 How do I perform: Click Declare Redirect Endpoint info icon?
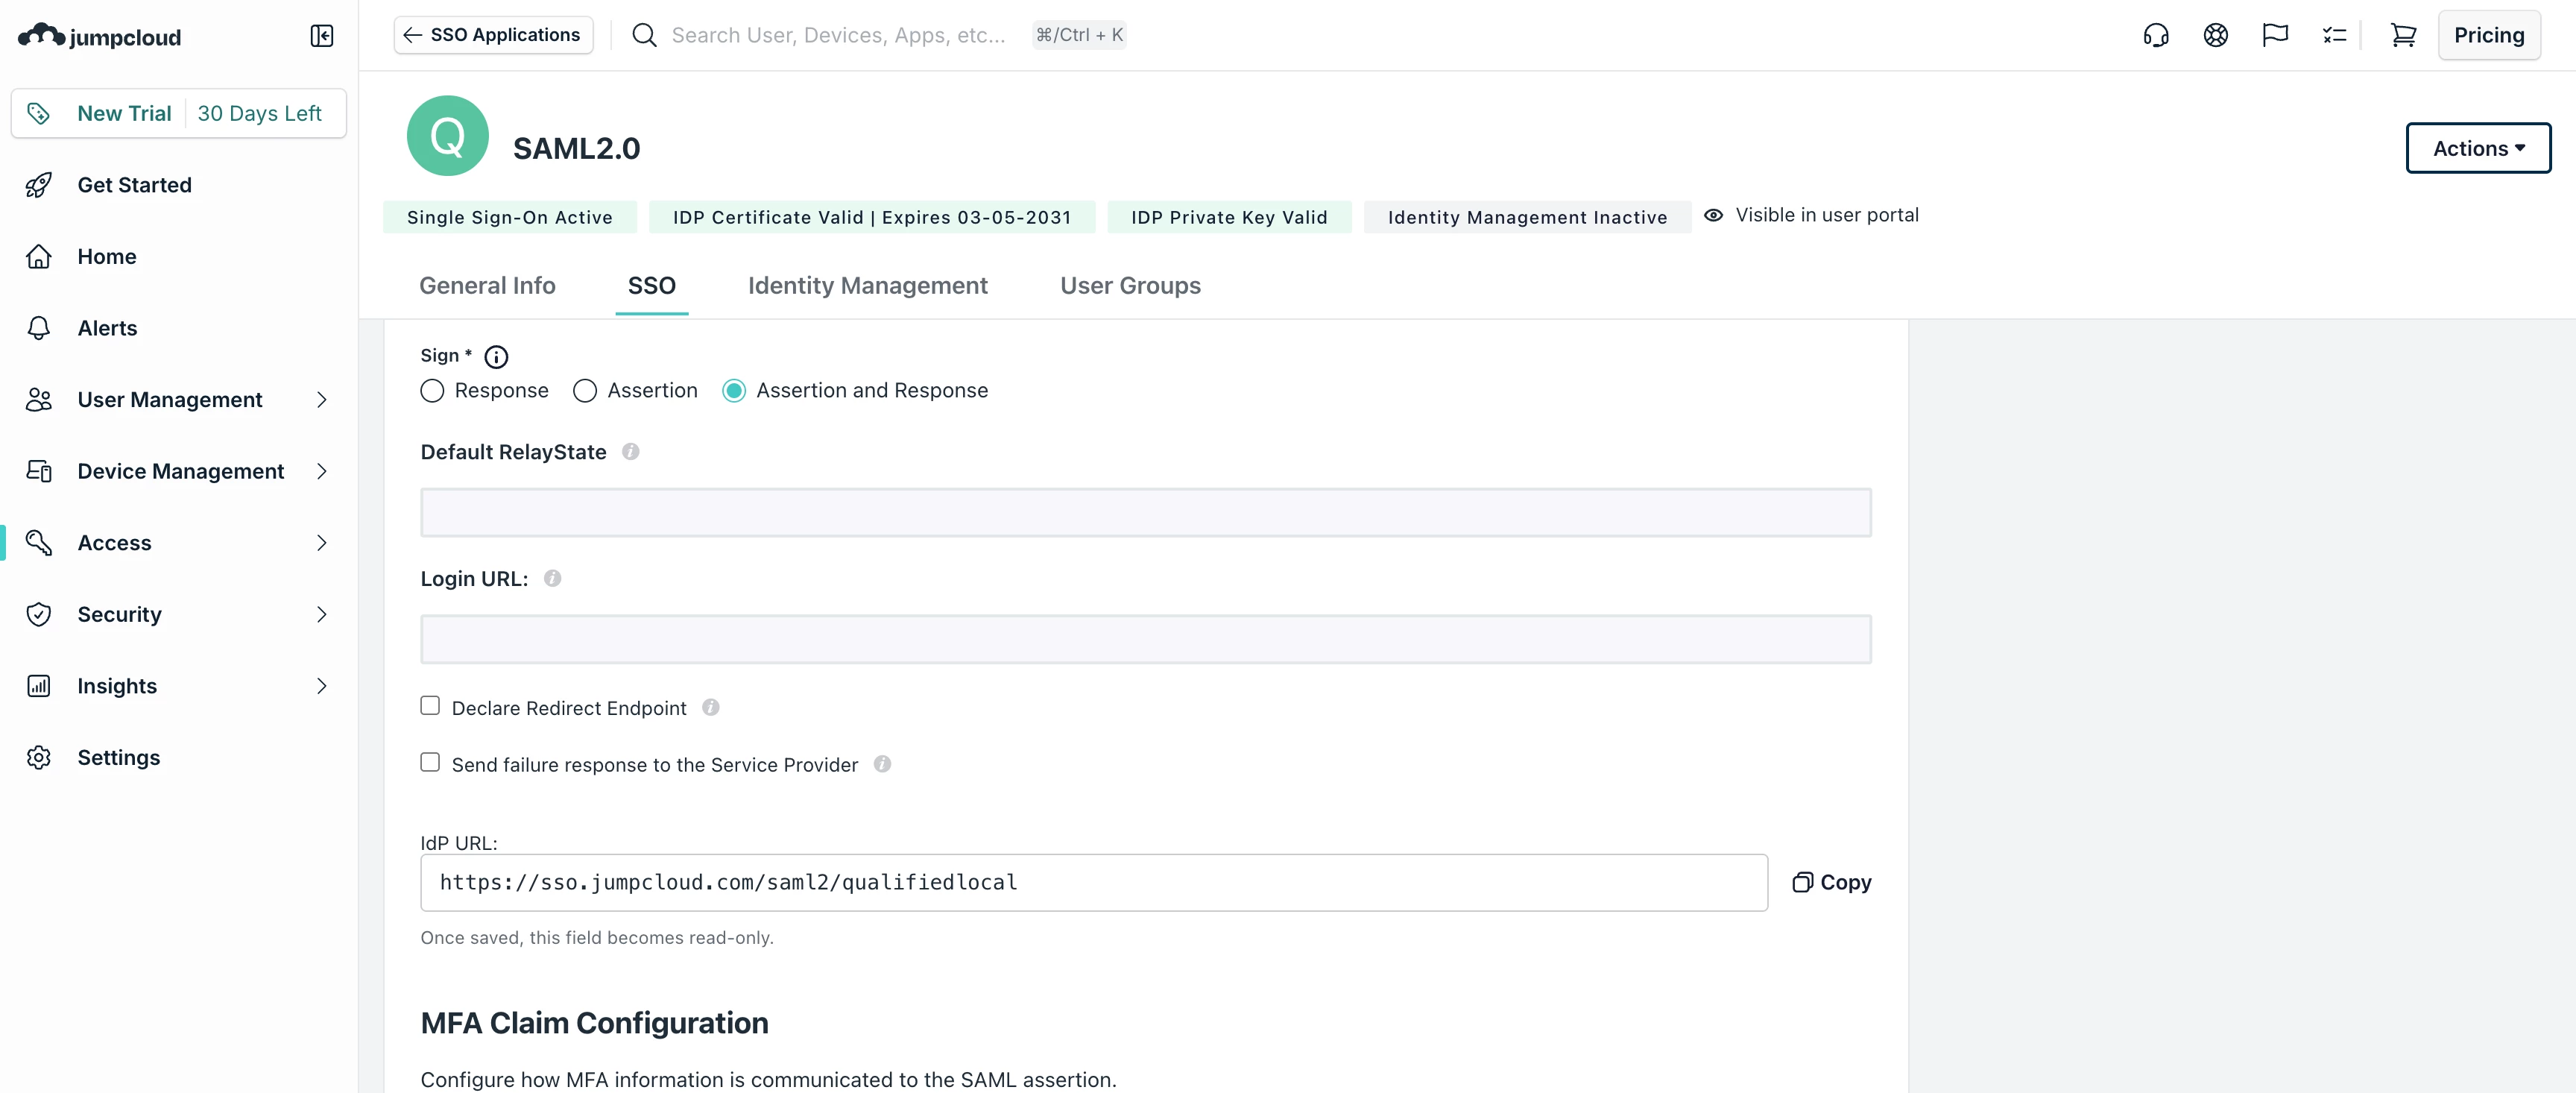[711, 708]
